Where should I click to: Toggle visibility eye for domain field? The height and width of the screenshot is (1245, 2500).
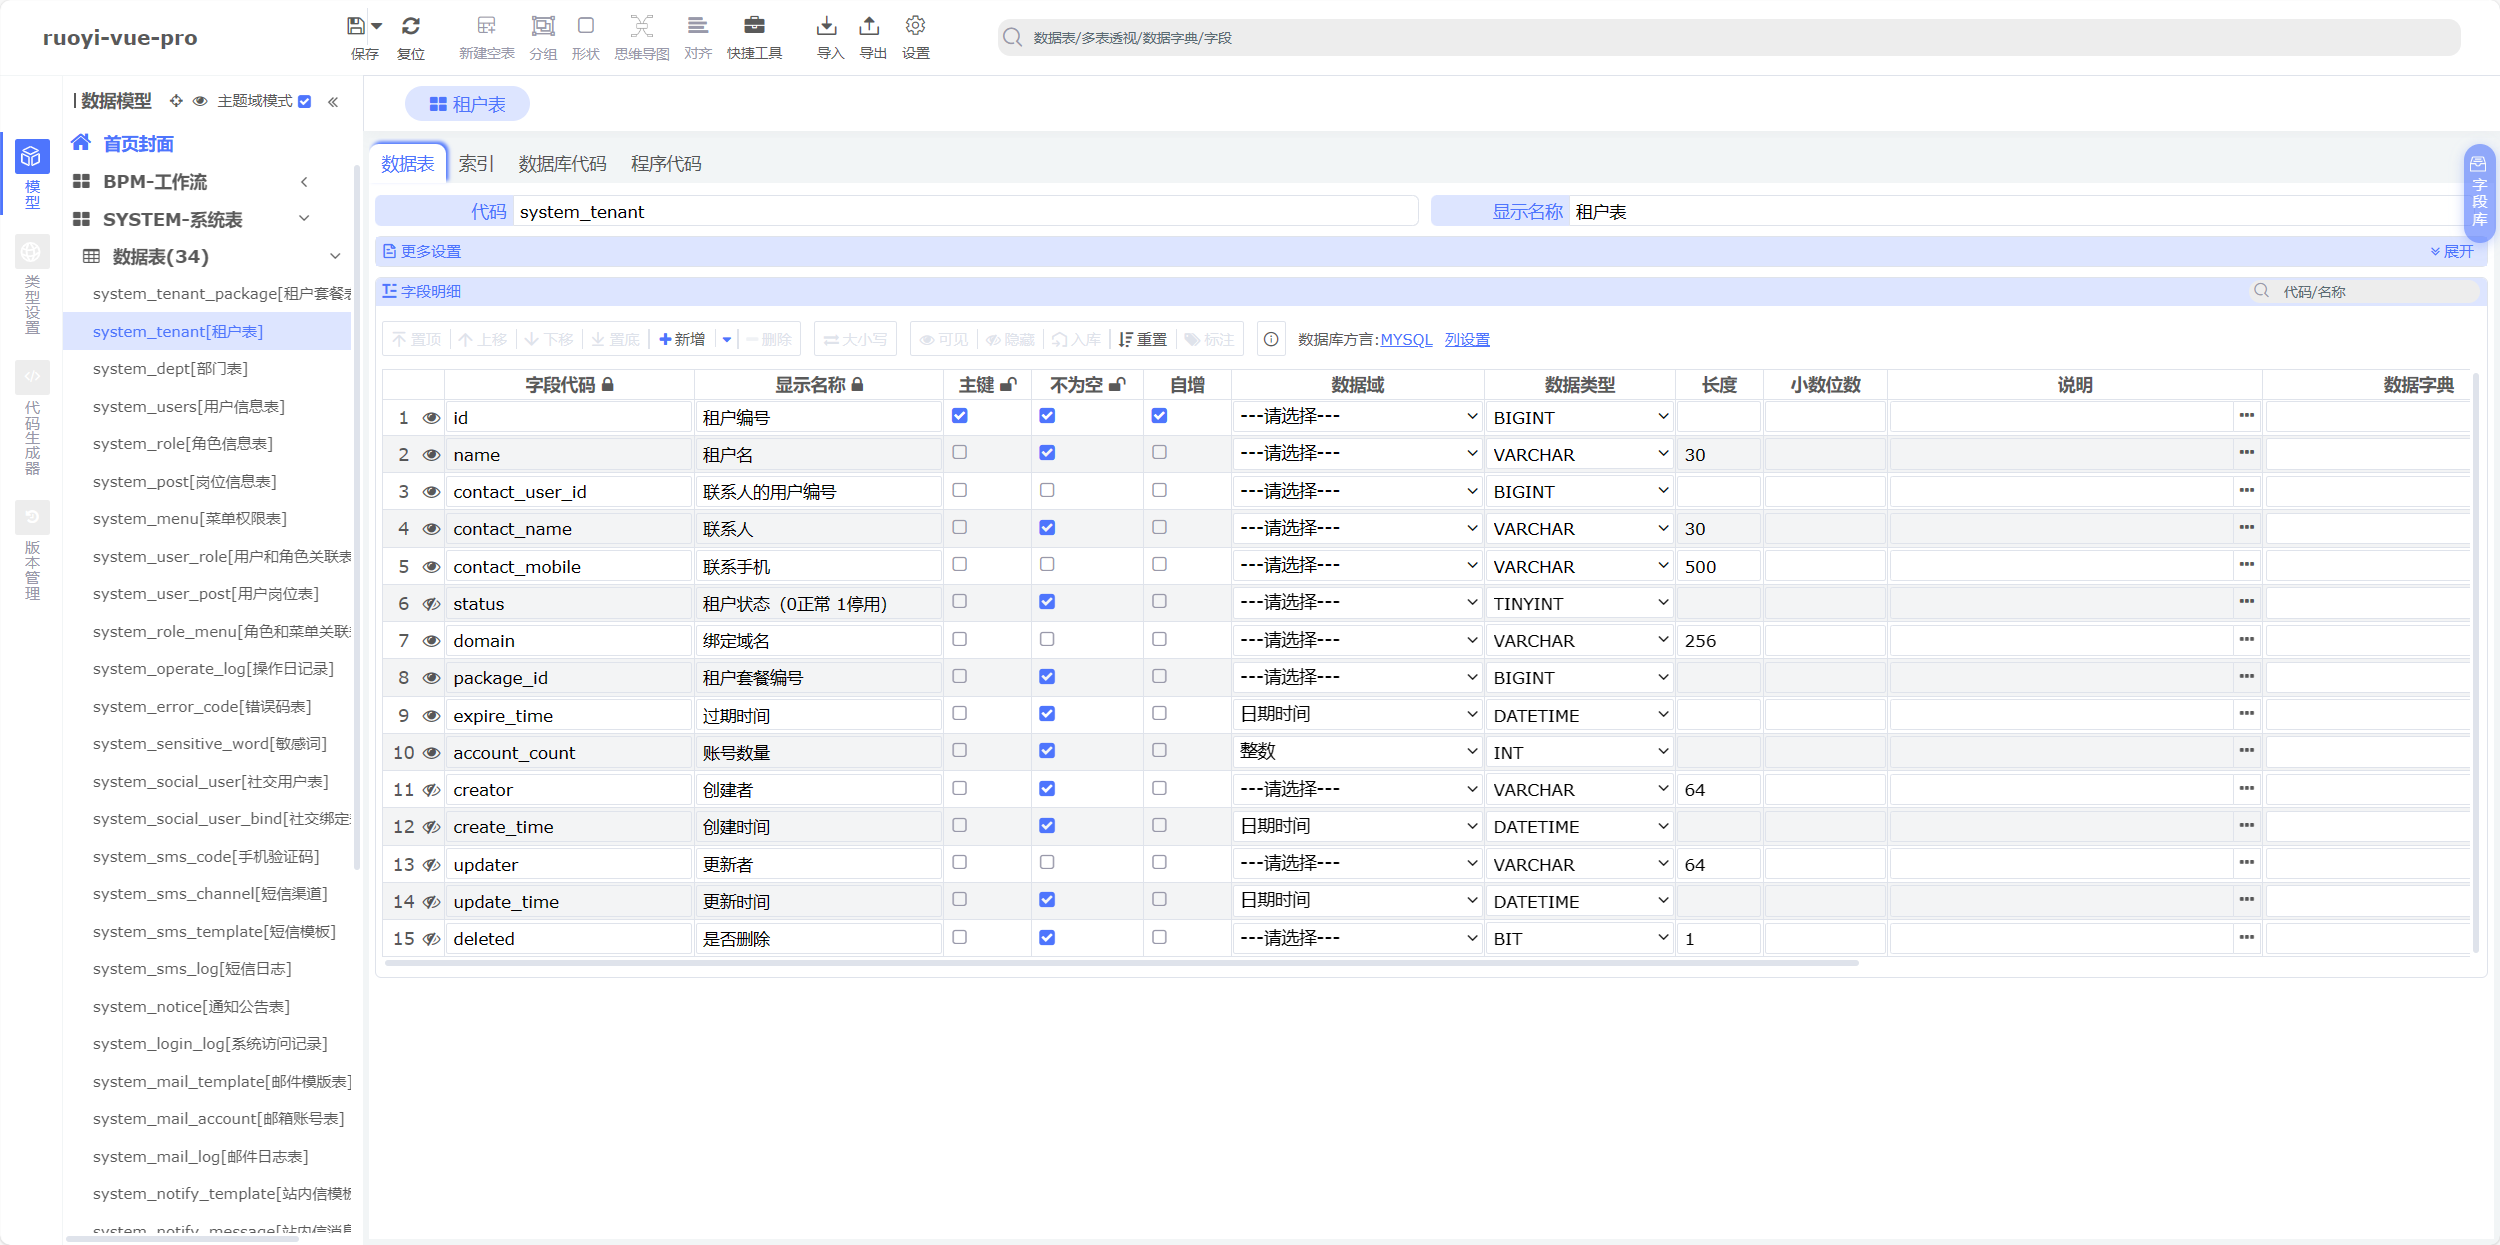click(x=431, y=641)
